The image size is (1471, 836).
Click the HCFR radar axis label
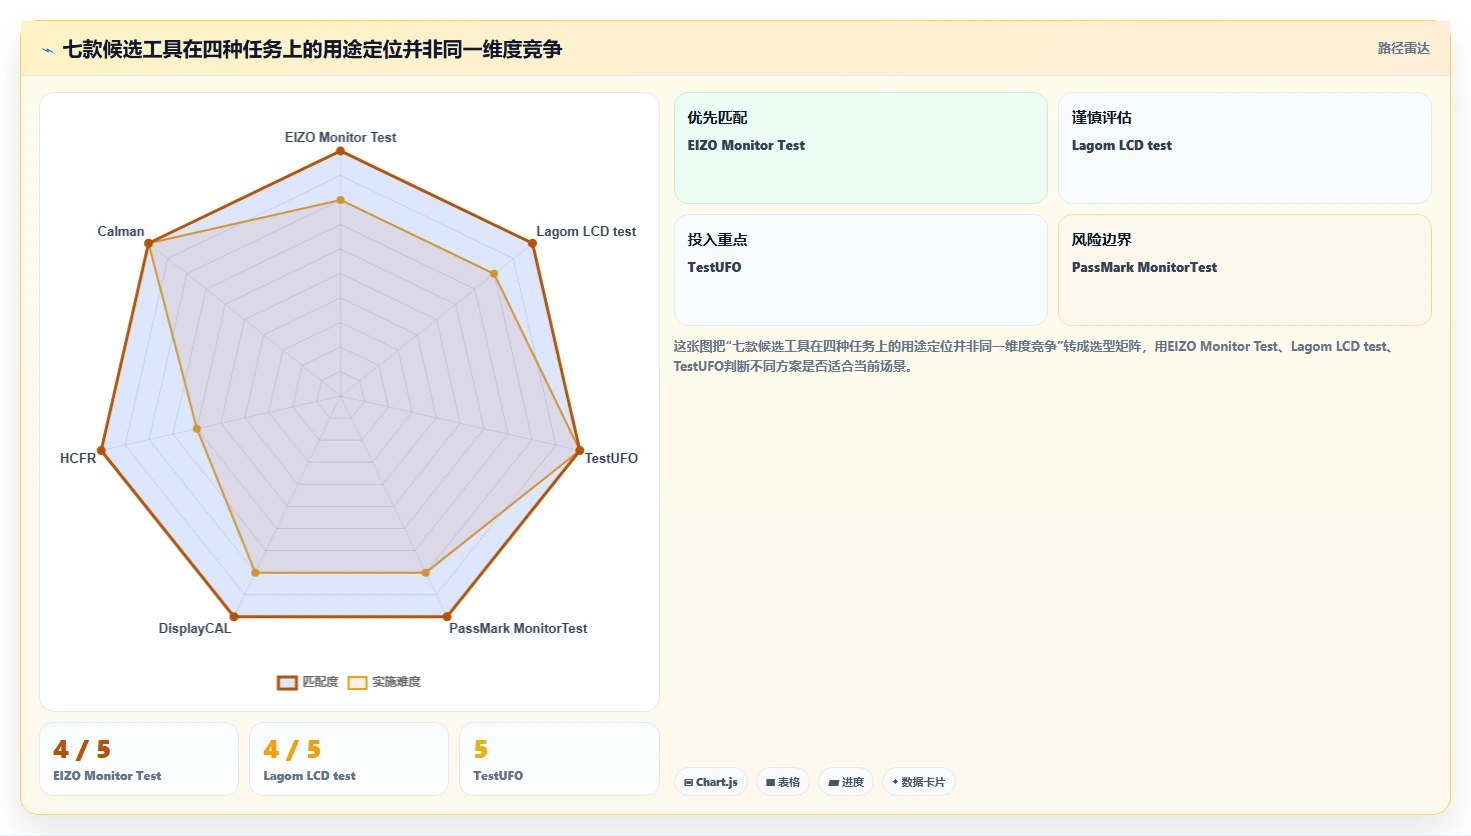(78, 458)
